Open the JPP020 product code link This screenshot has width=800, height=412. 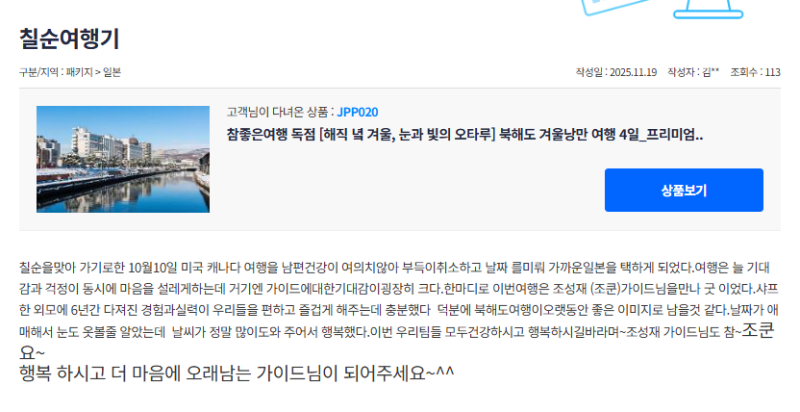point(358,112)
